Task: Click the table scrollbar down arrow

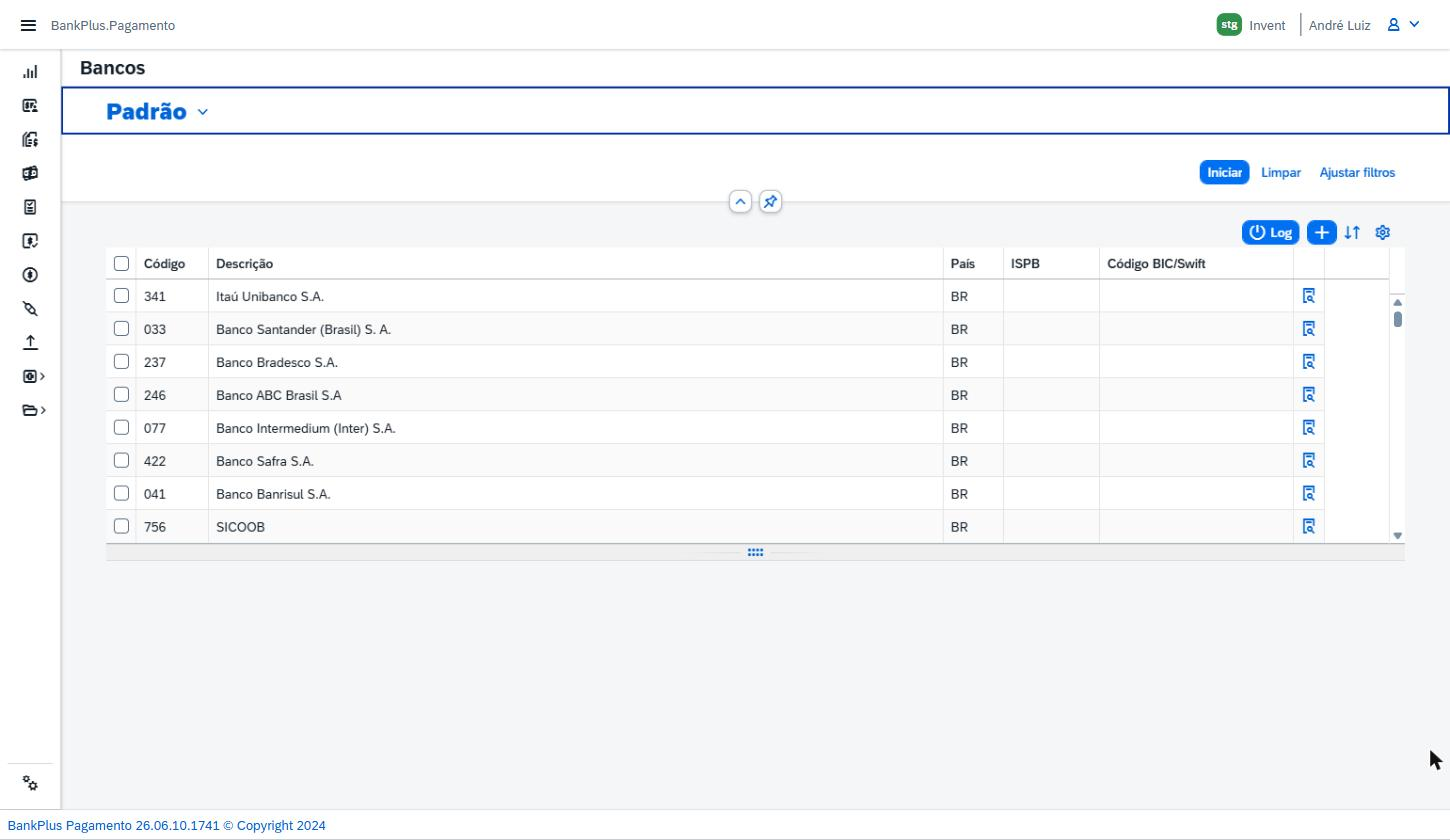Action: click(1397, 536)
